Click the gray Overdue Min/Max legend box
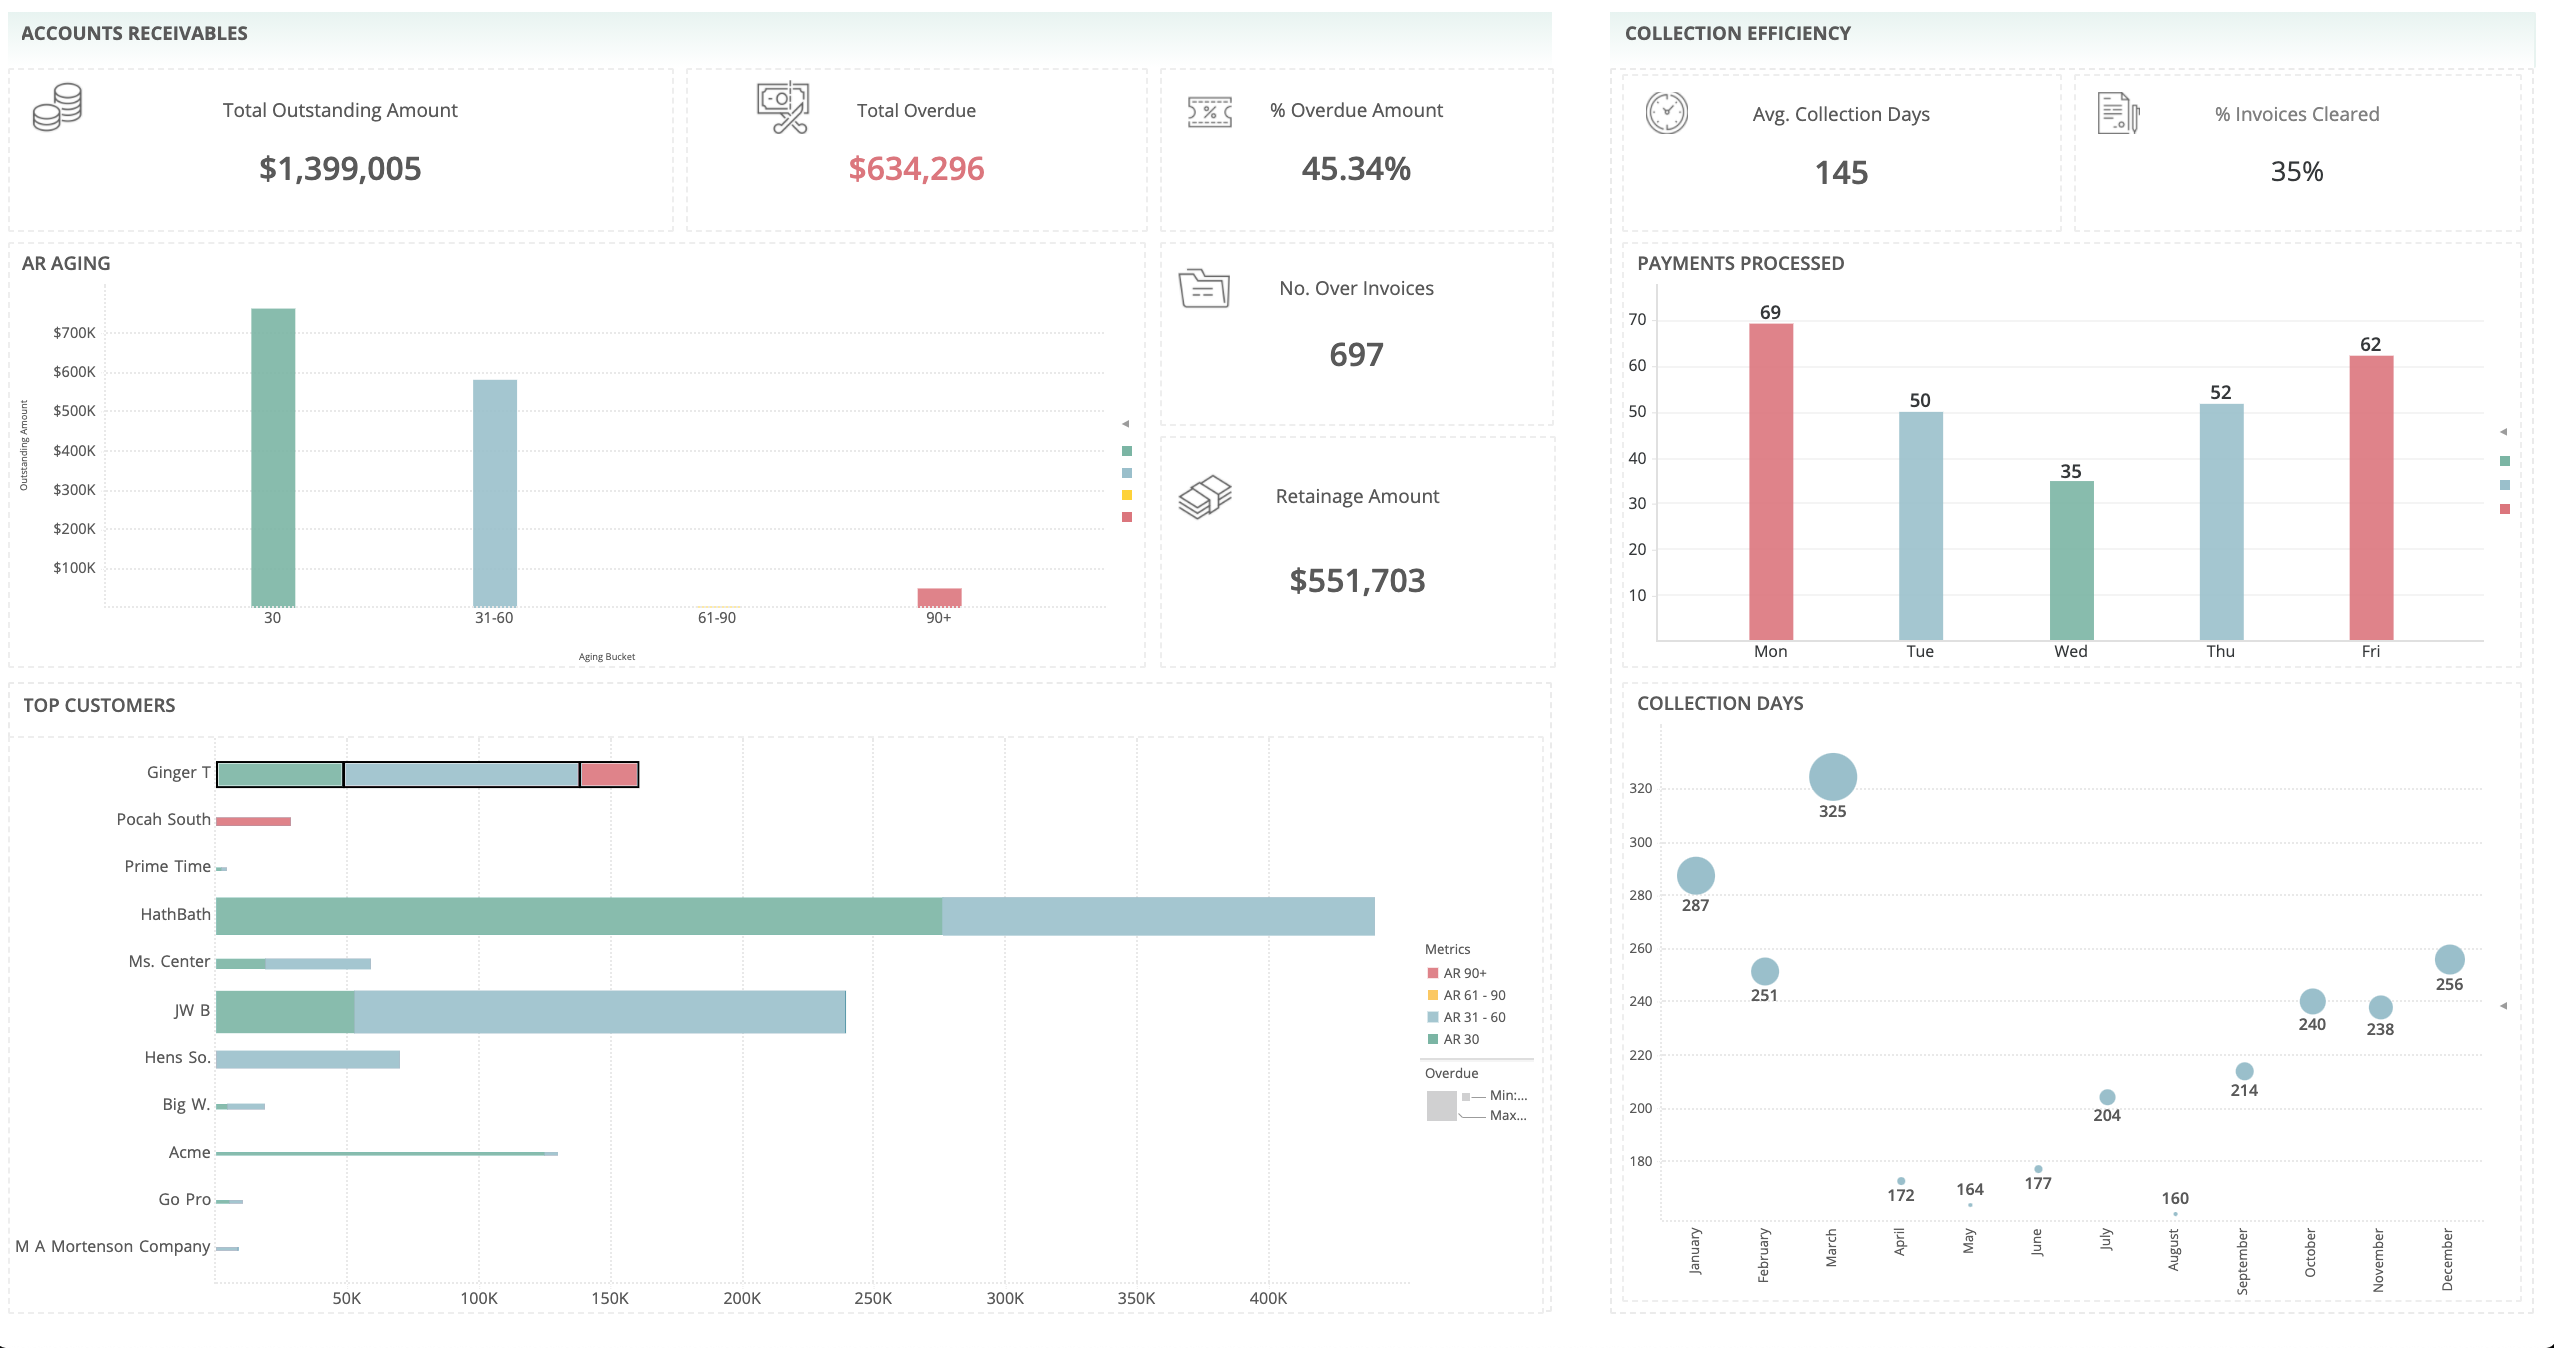Viewport: 2554px width, 1348px height. [1441, 1105]
